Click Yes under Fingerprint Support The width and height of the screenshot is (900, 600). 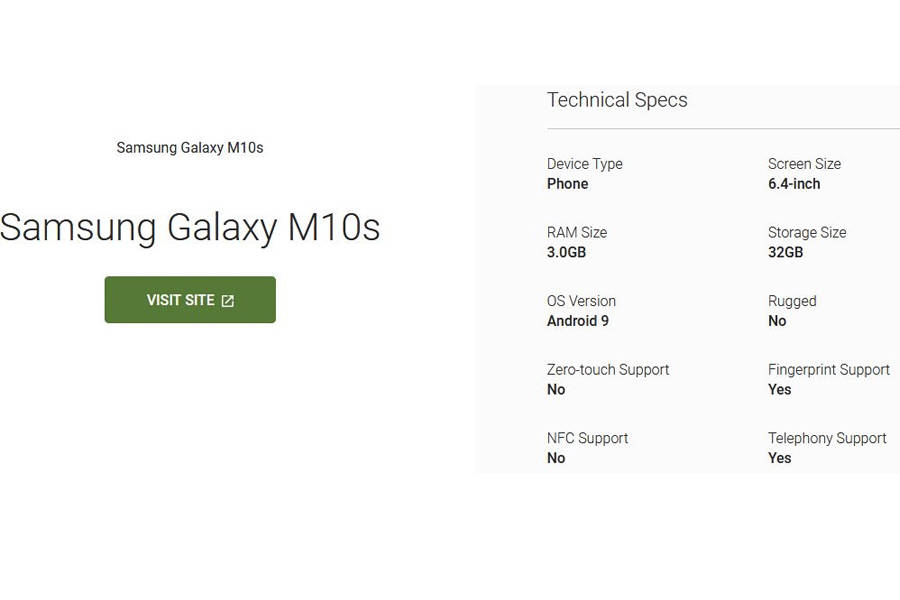pos(779,389)
